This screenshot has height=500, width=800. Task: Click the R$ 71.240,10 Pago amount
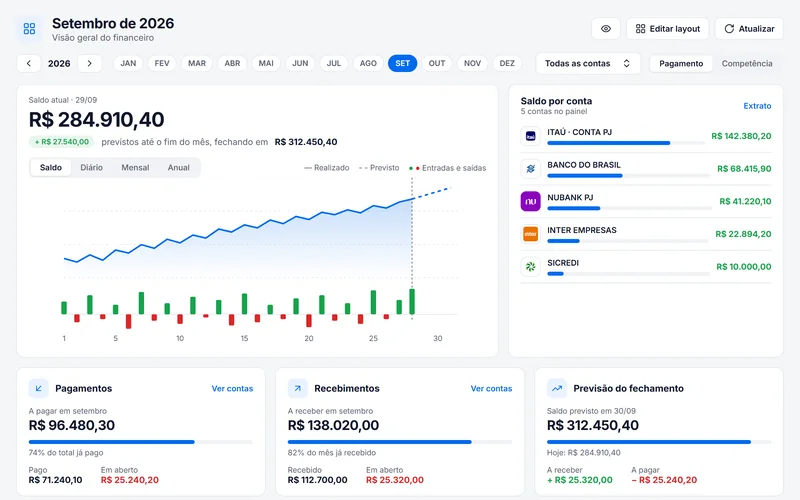[x=55, y=480]
